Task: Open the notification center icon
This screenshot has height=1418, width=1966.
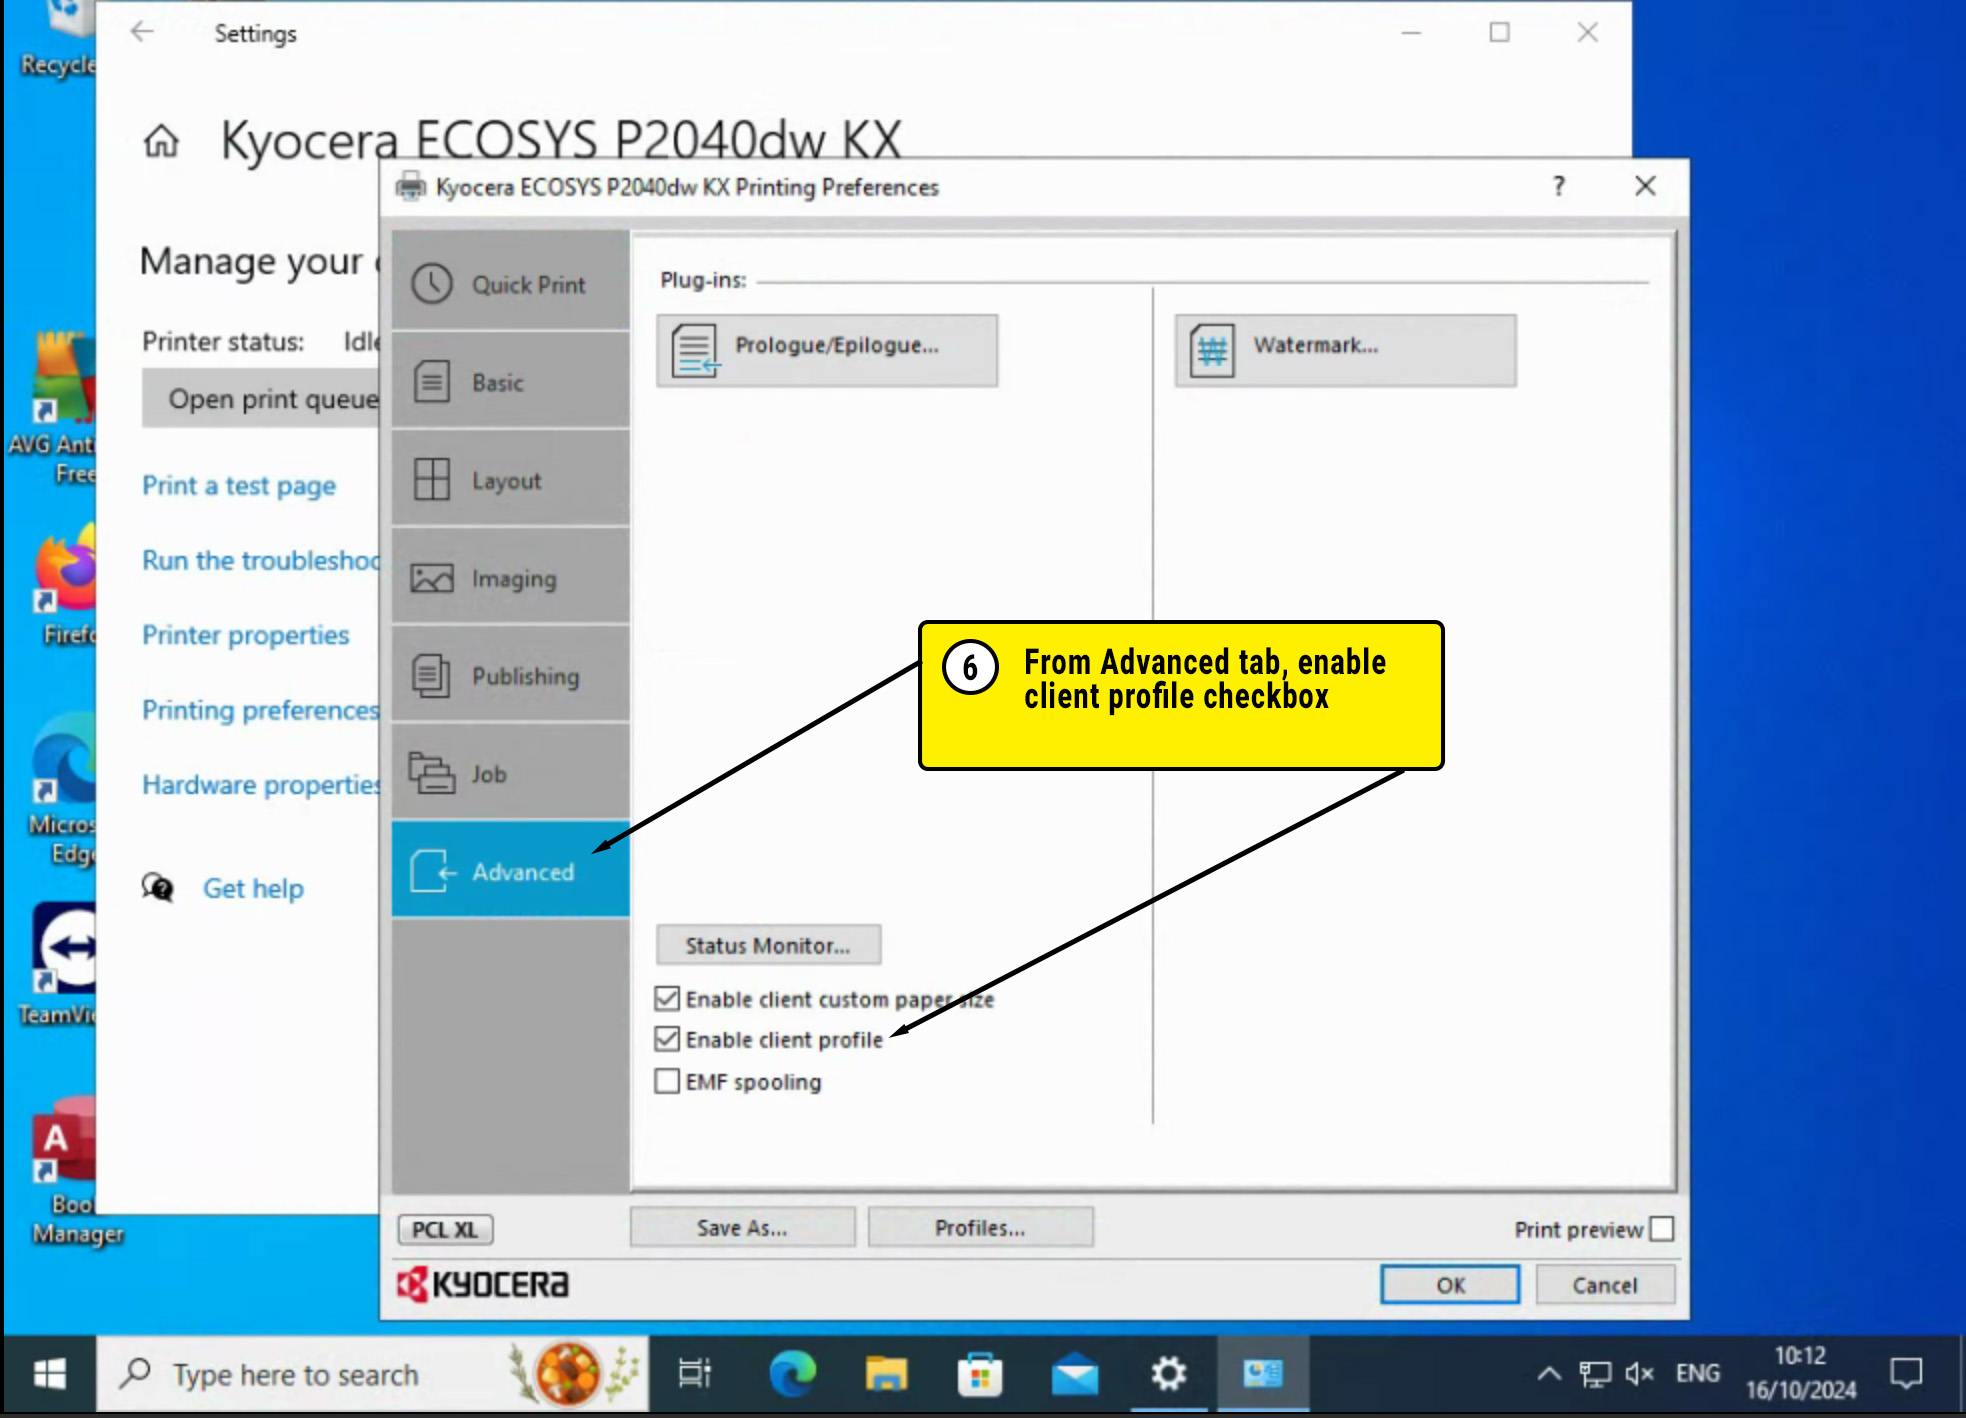Action: tap(1907, 1374)
